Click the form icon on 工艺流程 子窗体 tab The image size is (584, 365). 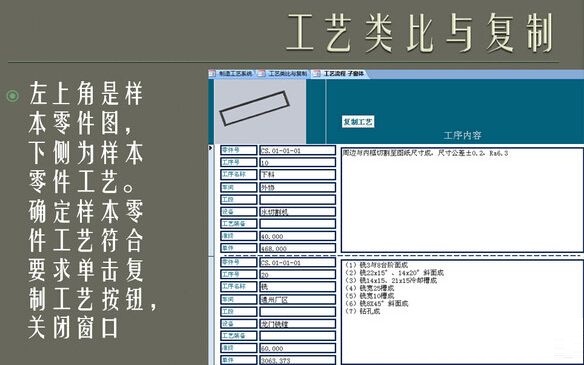click(x=317, y=74)
